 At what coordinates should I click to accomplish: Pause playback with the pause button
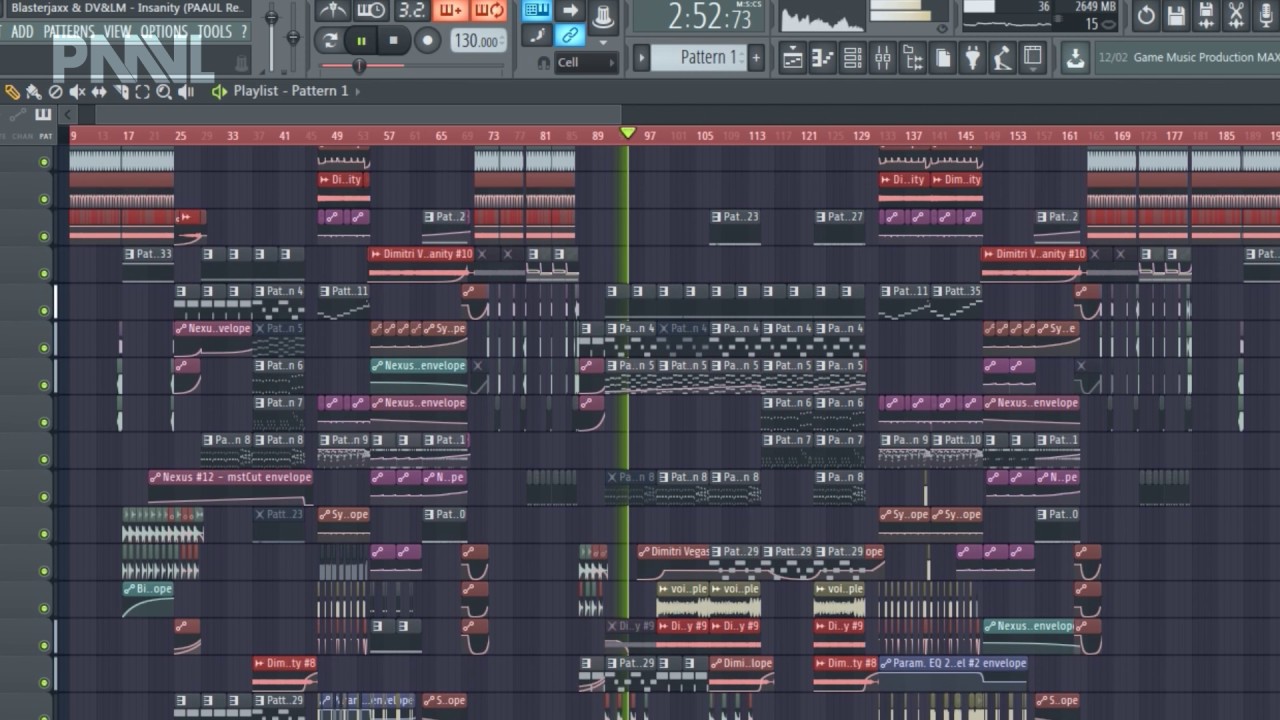[x=360, y=41]
